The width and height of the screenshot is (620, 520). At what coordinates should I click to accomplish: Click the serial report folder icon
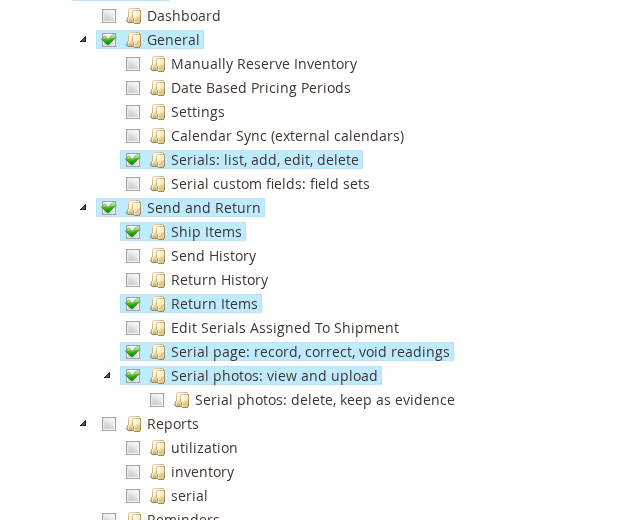158,496
